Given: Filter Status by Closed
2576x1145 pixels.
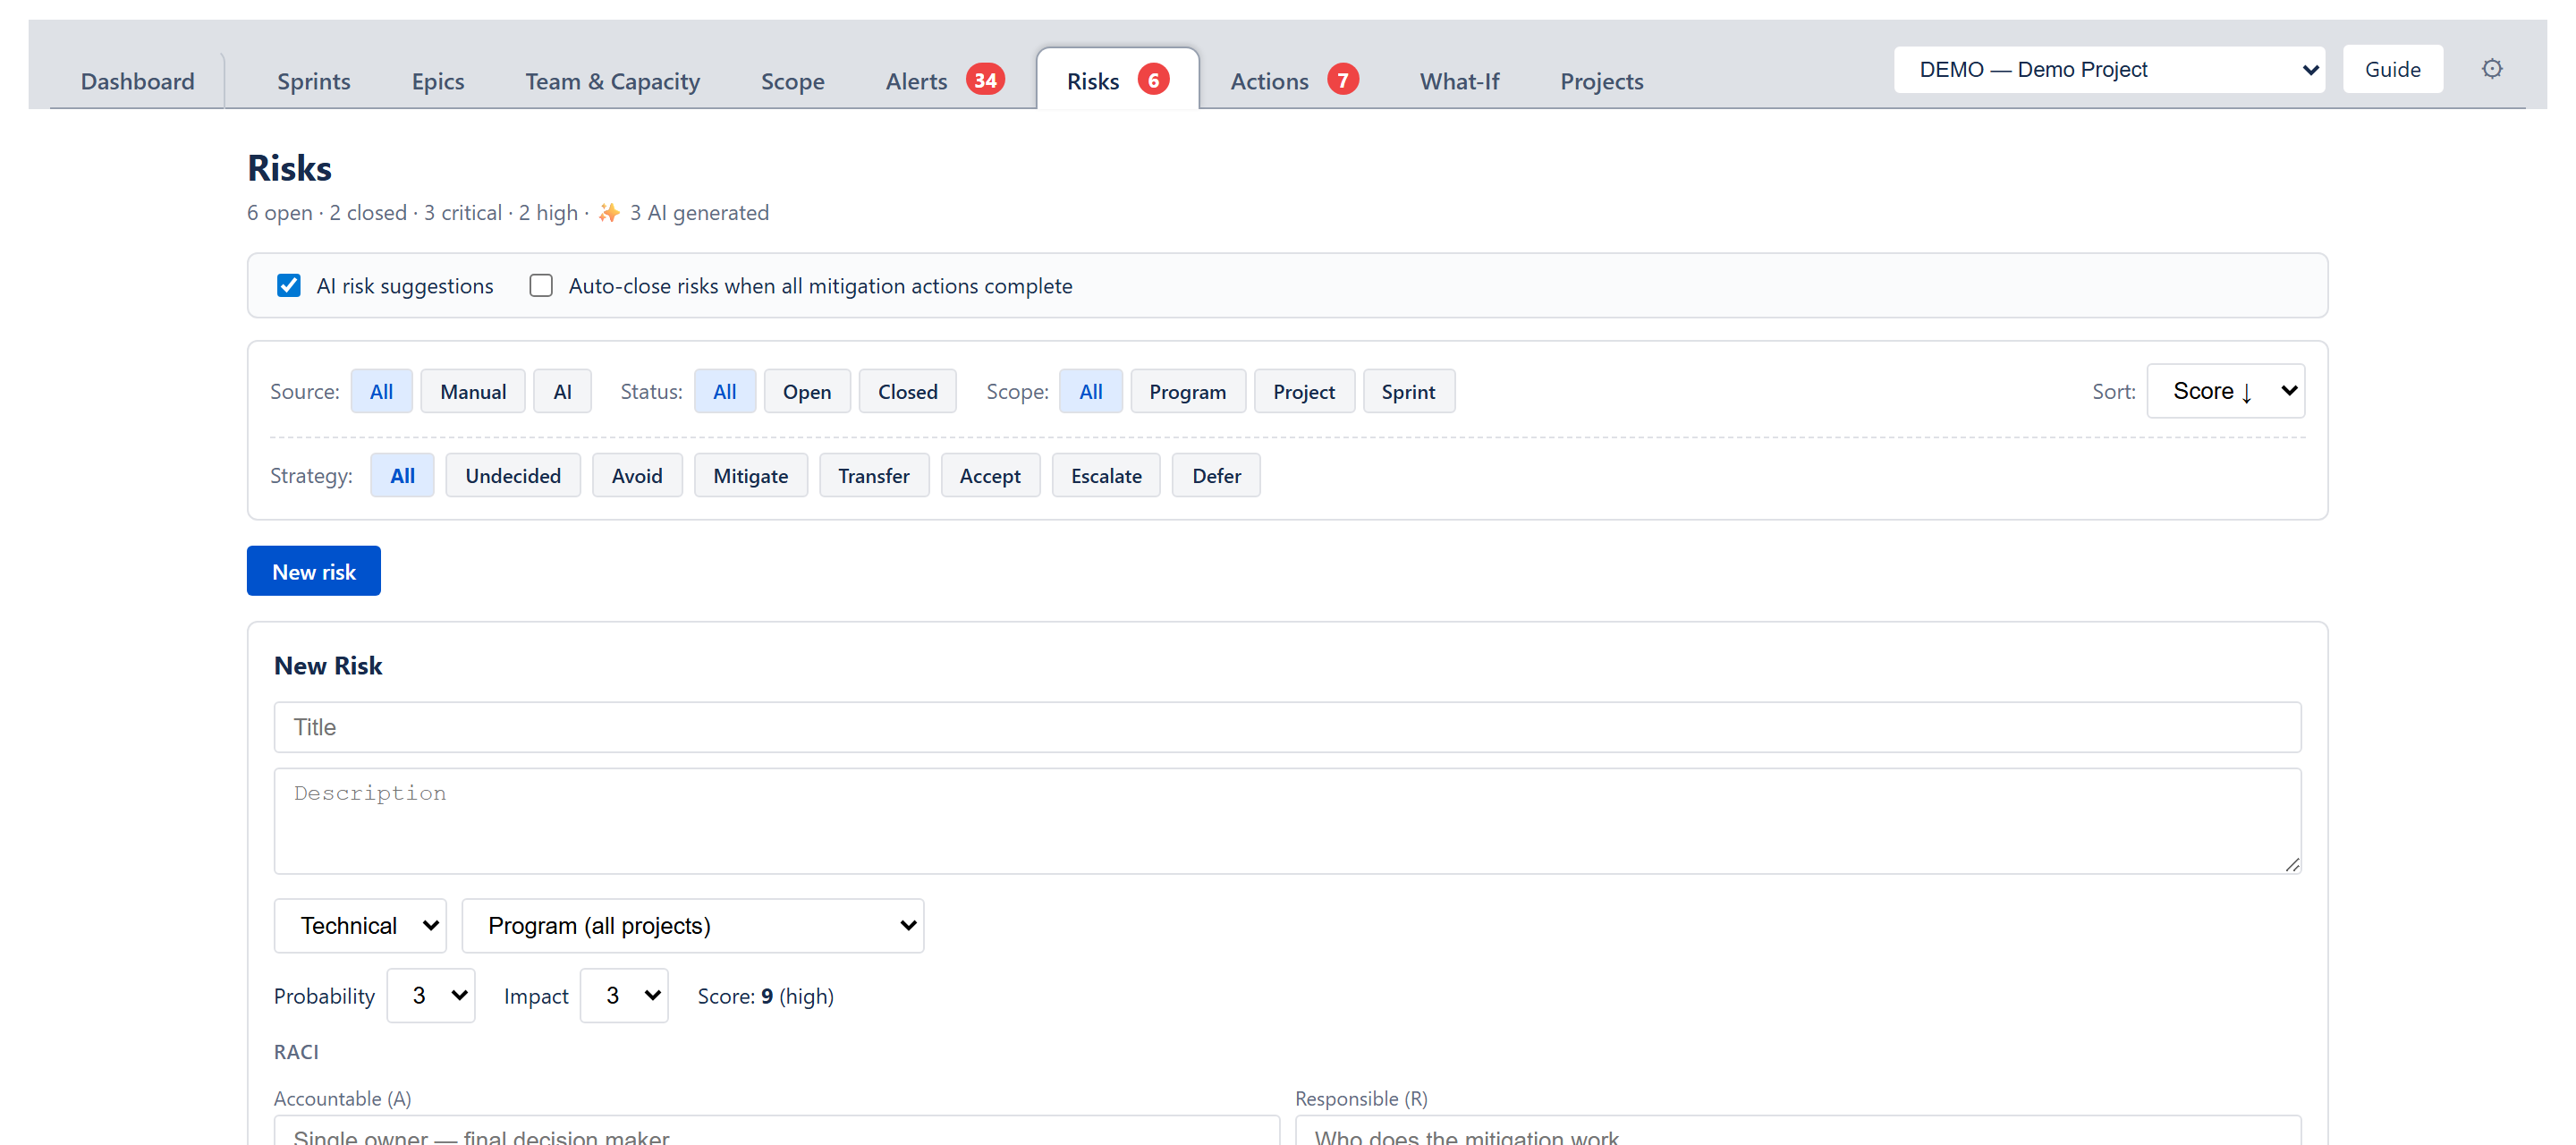Looking at the screenshot, I should click(x=908, y=392).
